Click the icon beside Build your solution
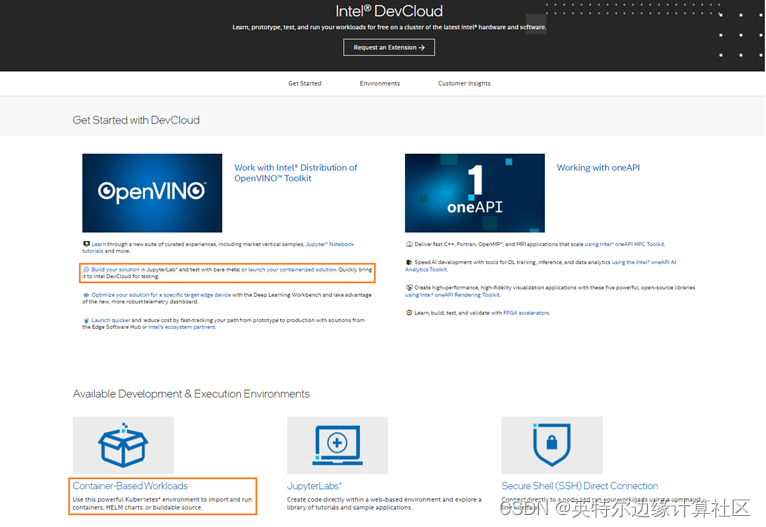Image resolution: width=766 pixels, height=527 pixels. [x=86, y=270]
